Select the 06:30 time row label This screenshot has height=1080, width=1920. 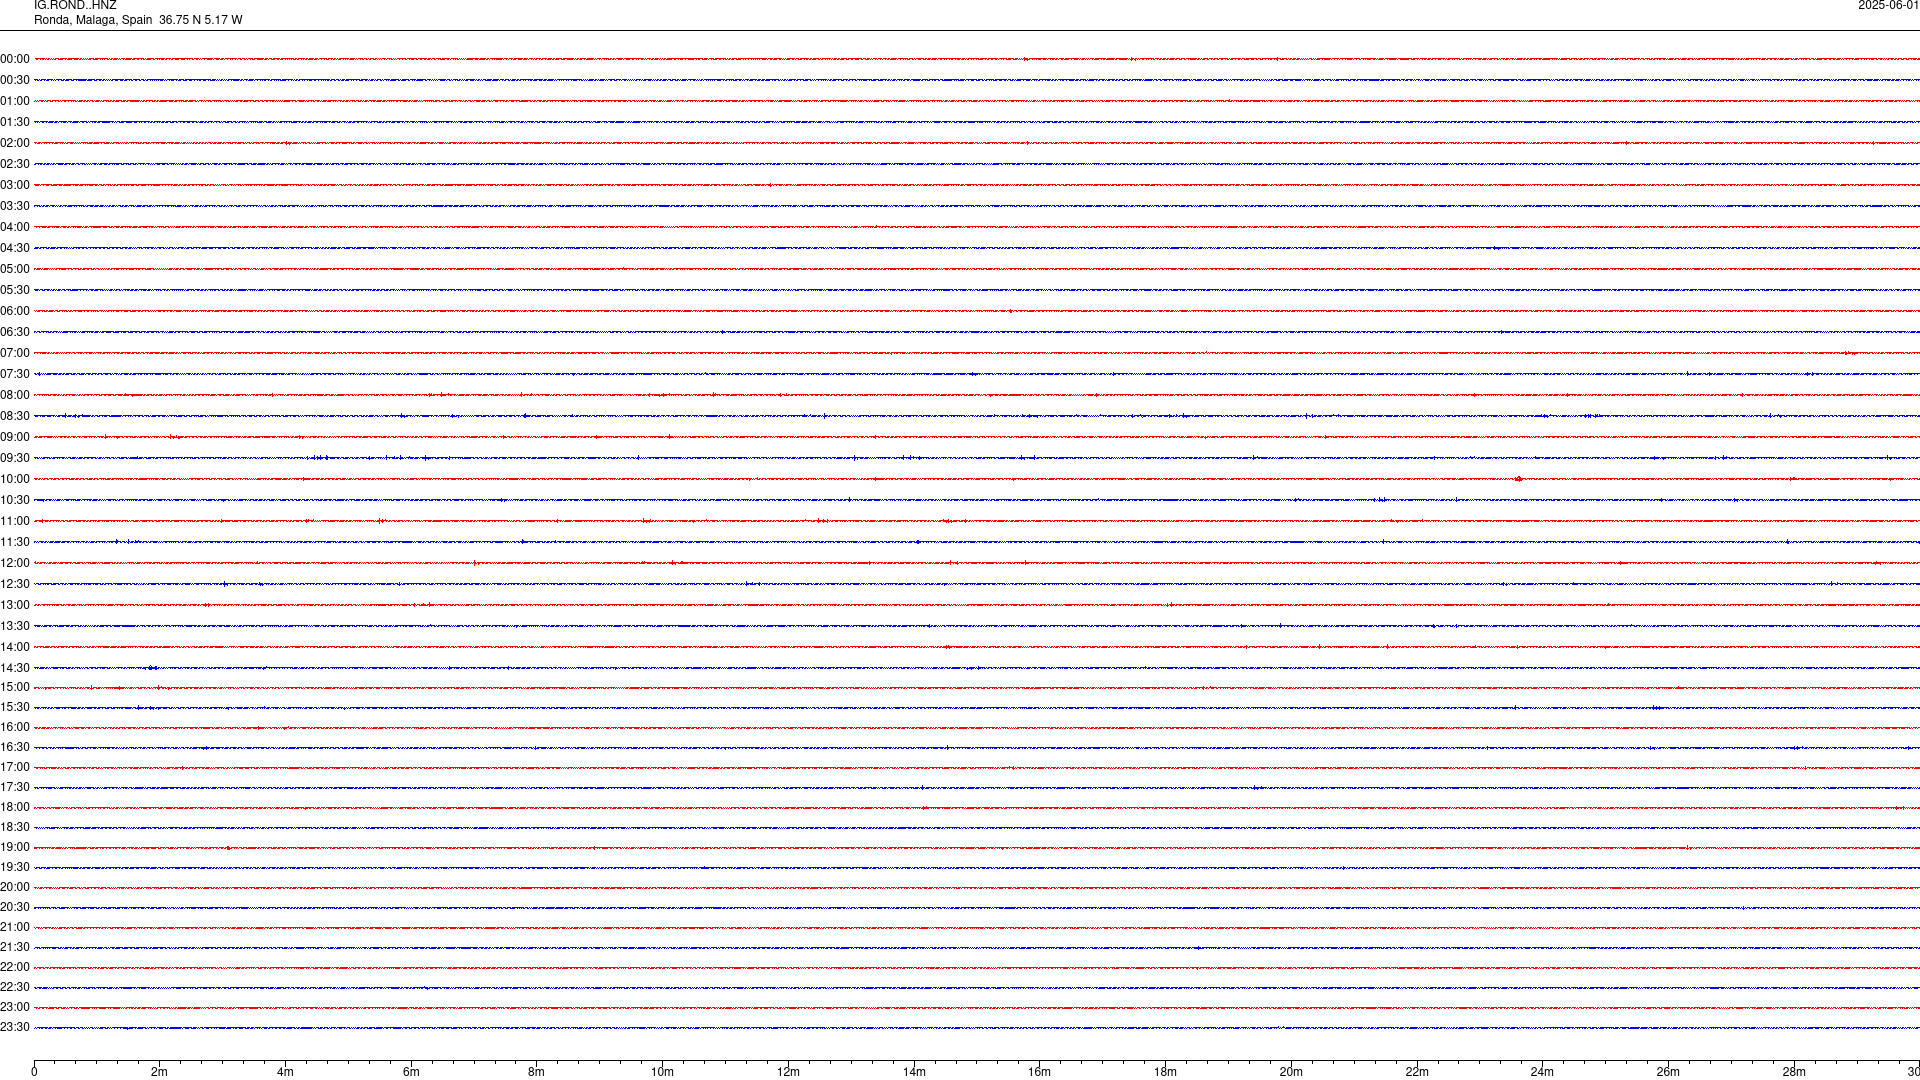(x=15, y=332)
